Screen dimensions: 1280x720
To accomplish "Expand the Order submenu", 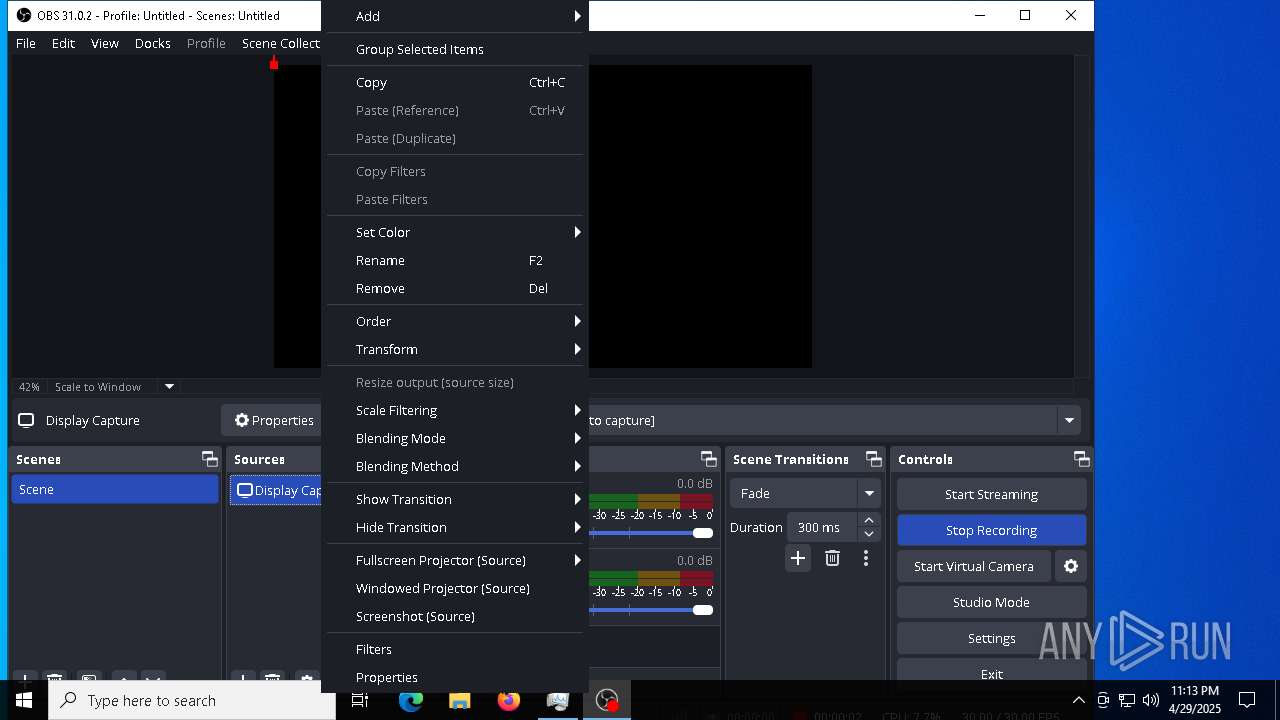I will 455,321.
